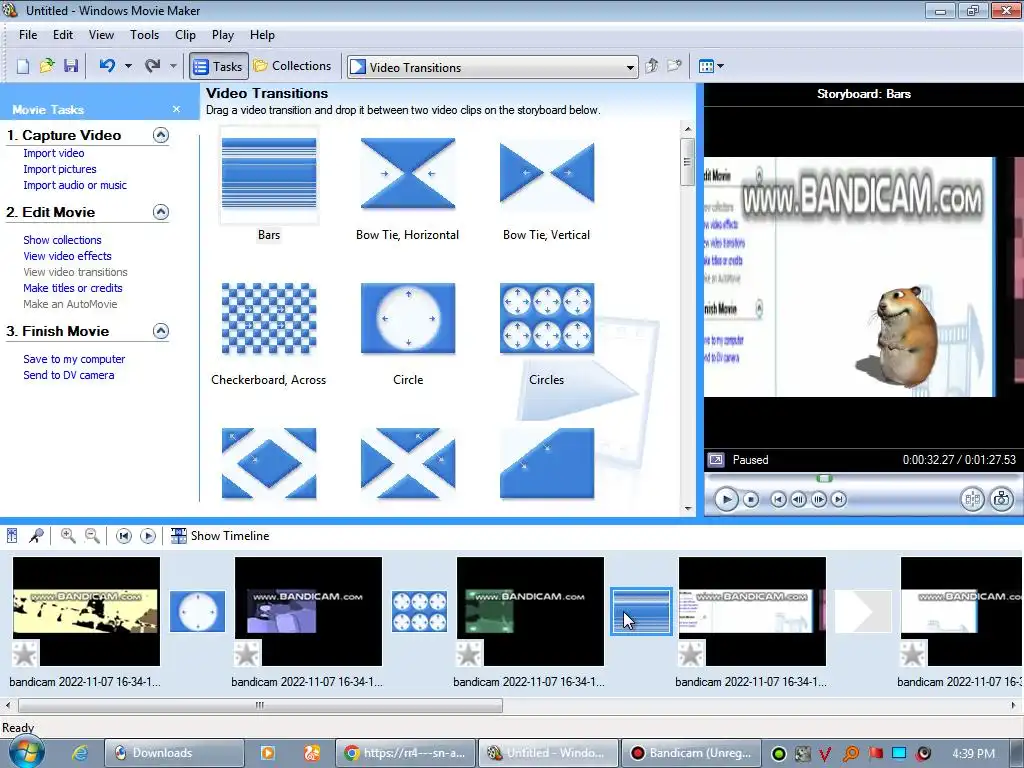Close the Movie Tasks pane
Screen dimensions: 1024x768
[176, 109]
